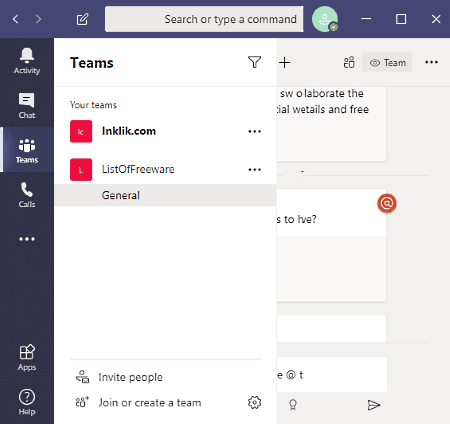
Task: Go back with the back arrow
Action: (x=15, y=19)
